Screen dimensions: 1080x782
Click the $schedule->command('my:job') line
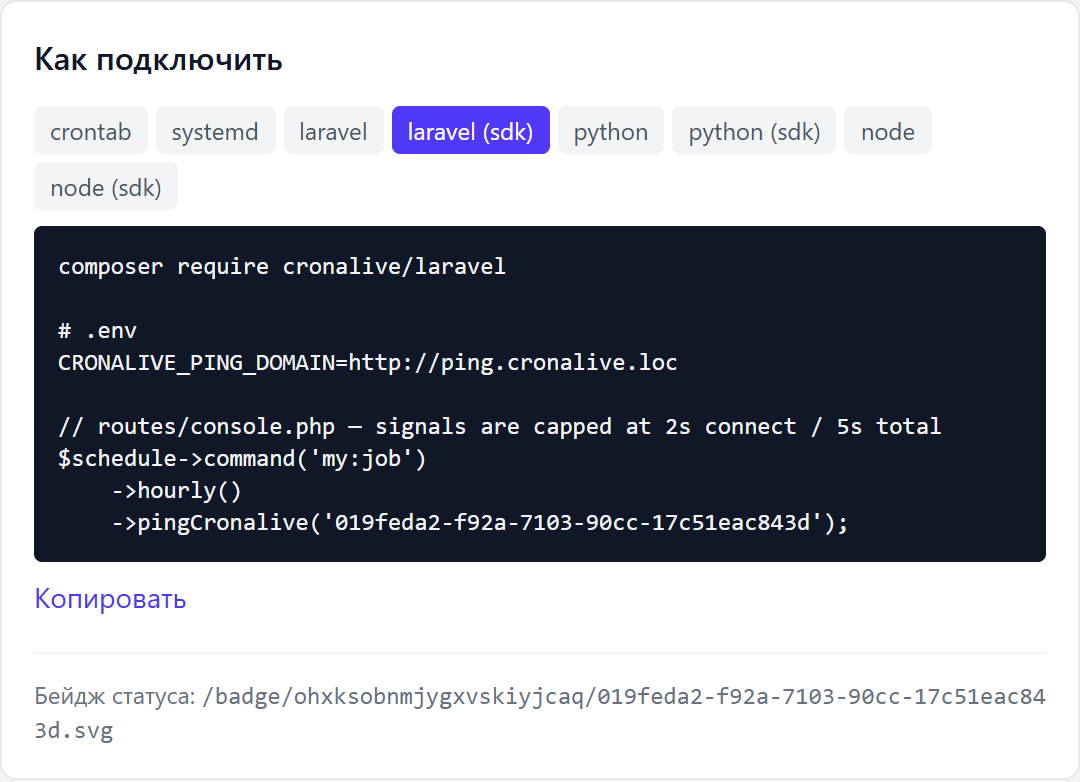click(242, 458)
